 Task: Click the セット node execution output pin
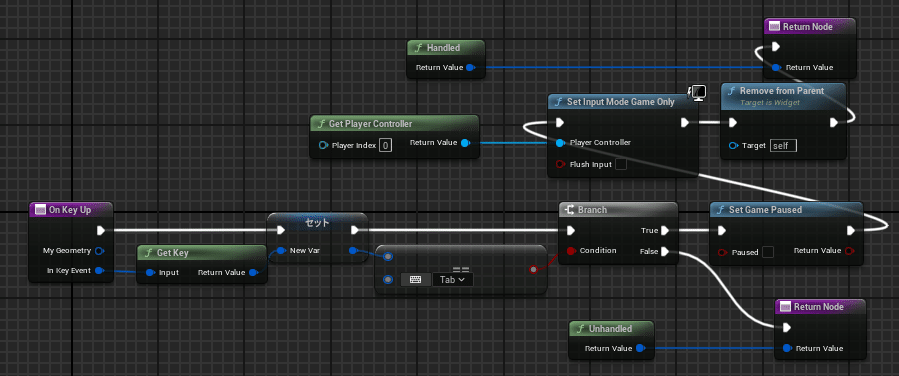[355, 230]
